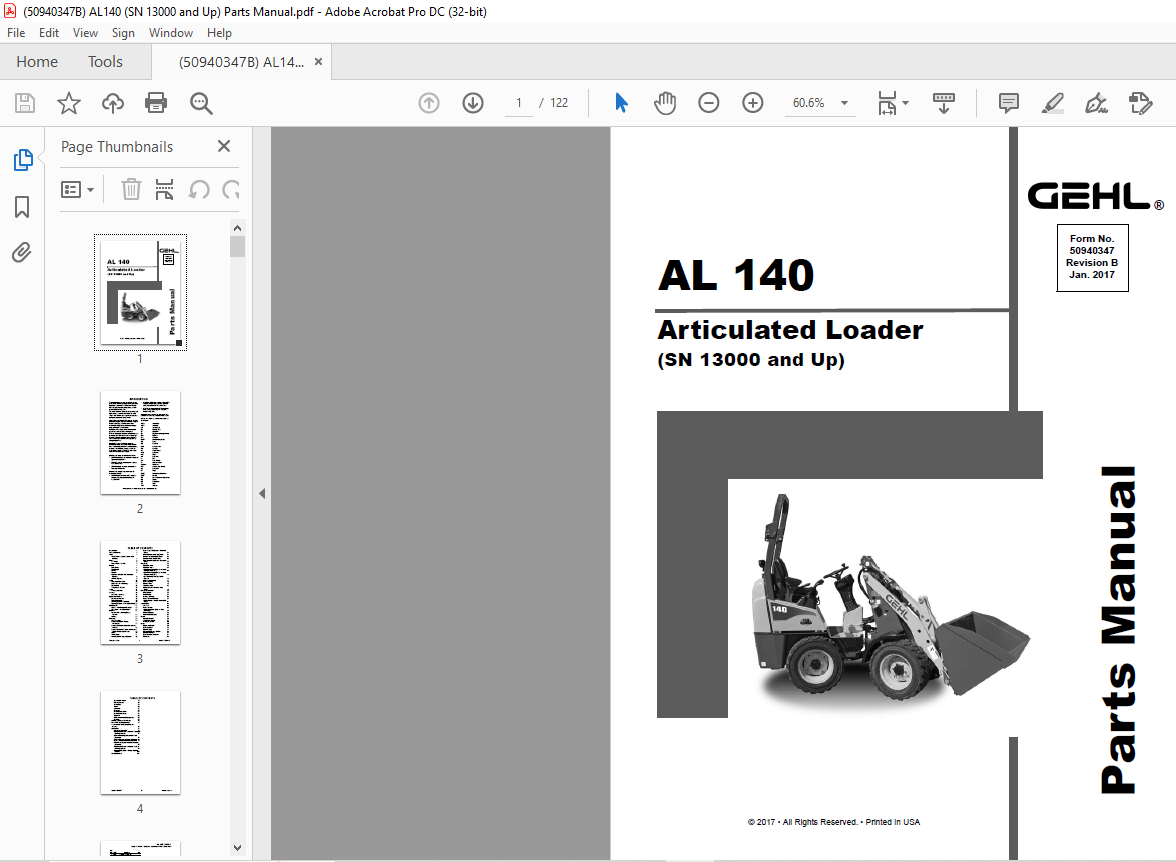This screenshot has width=1176, height=862.
Task: Click thumbnails scrollbar up arrow
Action: pyautogui.click(x=238, y=227)
